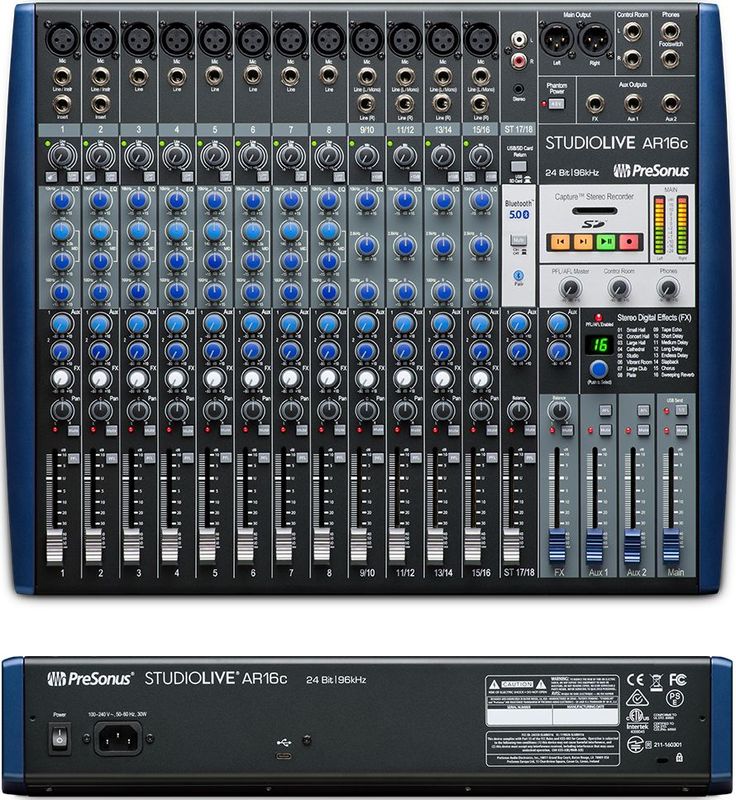Image resolution: width=736 pixels, height=800 pixels.
Task: Click the Main level LED meter
Action: tap(671, 224)
